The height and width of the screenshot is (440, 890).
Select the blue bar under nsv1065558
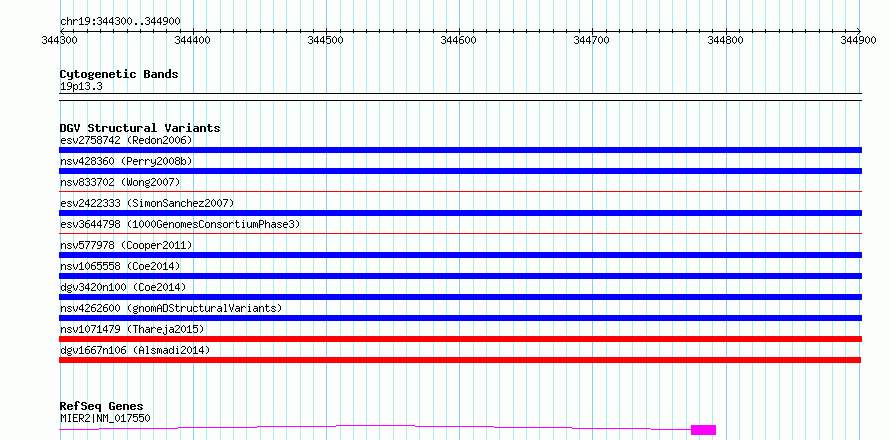coord(460,276)
